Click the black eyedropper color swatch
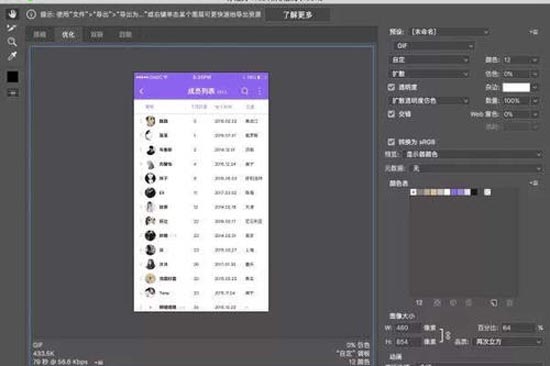Viewport: 550px width, 366px height. coord(13,77)
